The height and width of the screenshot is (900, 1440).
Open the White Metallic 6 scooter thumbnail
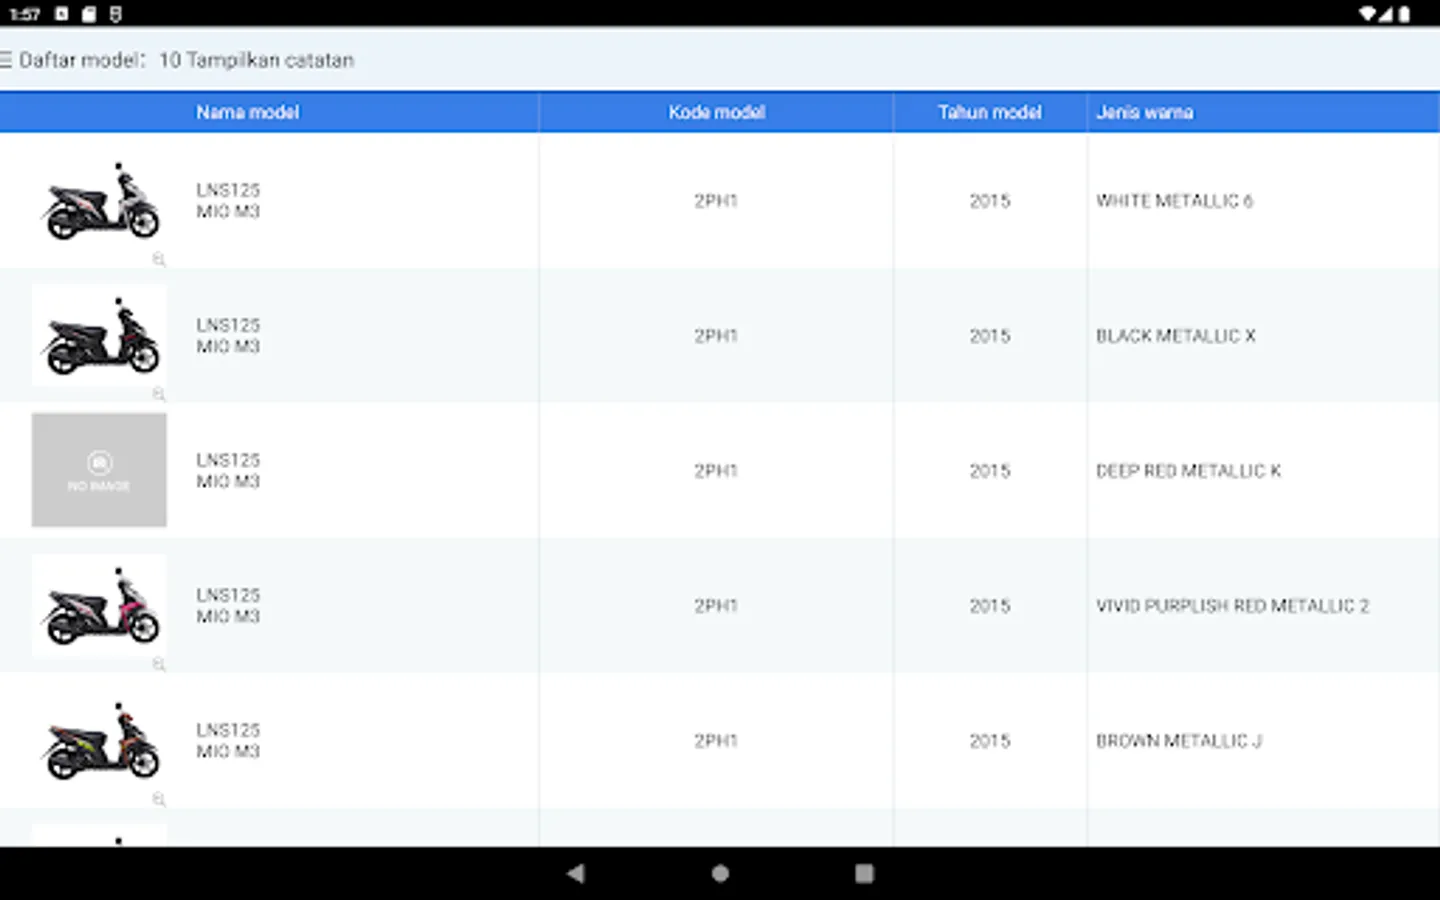tap(99, 200)
